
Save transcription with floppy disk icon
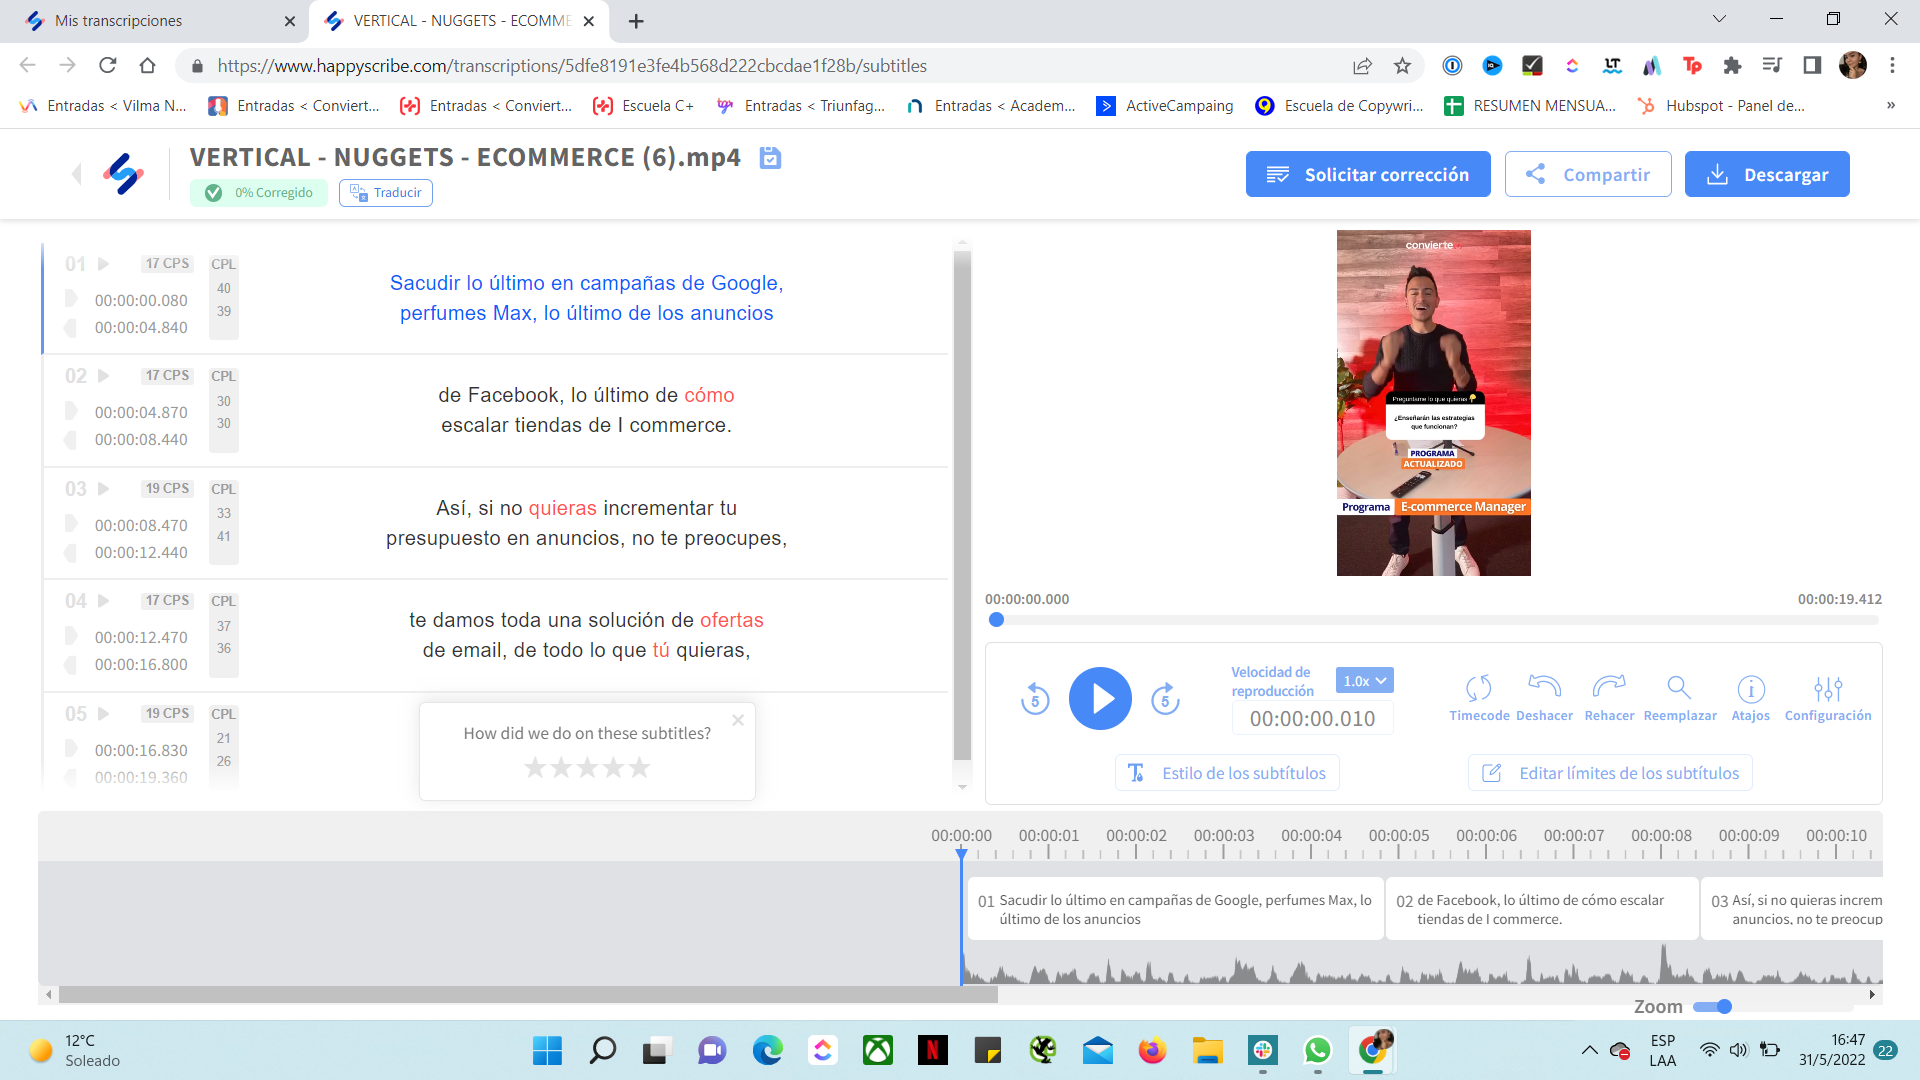(x=770, y=158)
